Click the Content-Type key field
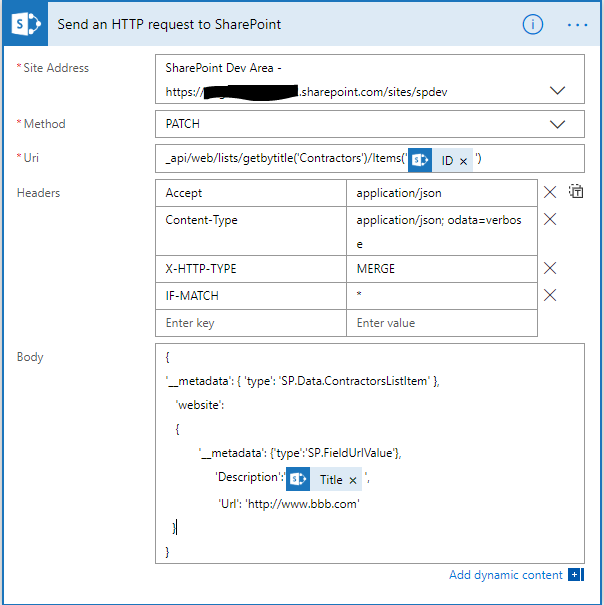 coord(251,231)
